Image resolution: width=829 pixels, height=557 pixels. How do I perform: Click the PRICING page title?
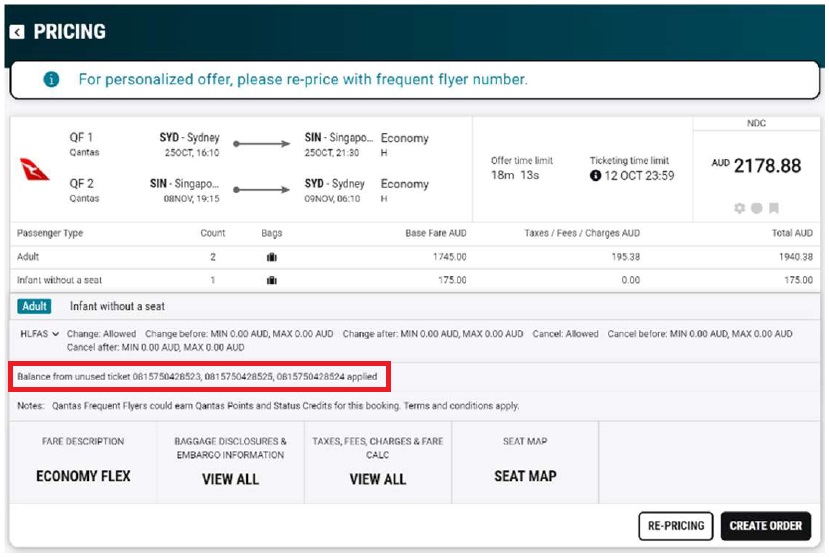[69, 32]
